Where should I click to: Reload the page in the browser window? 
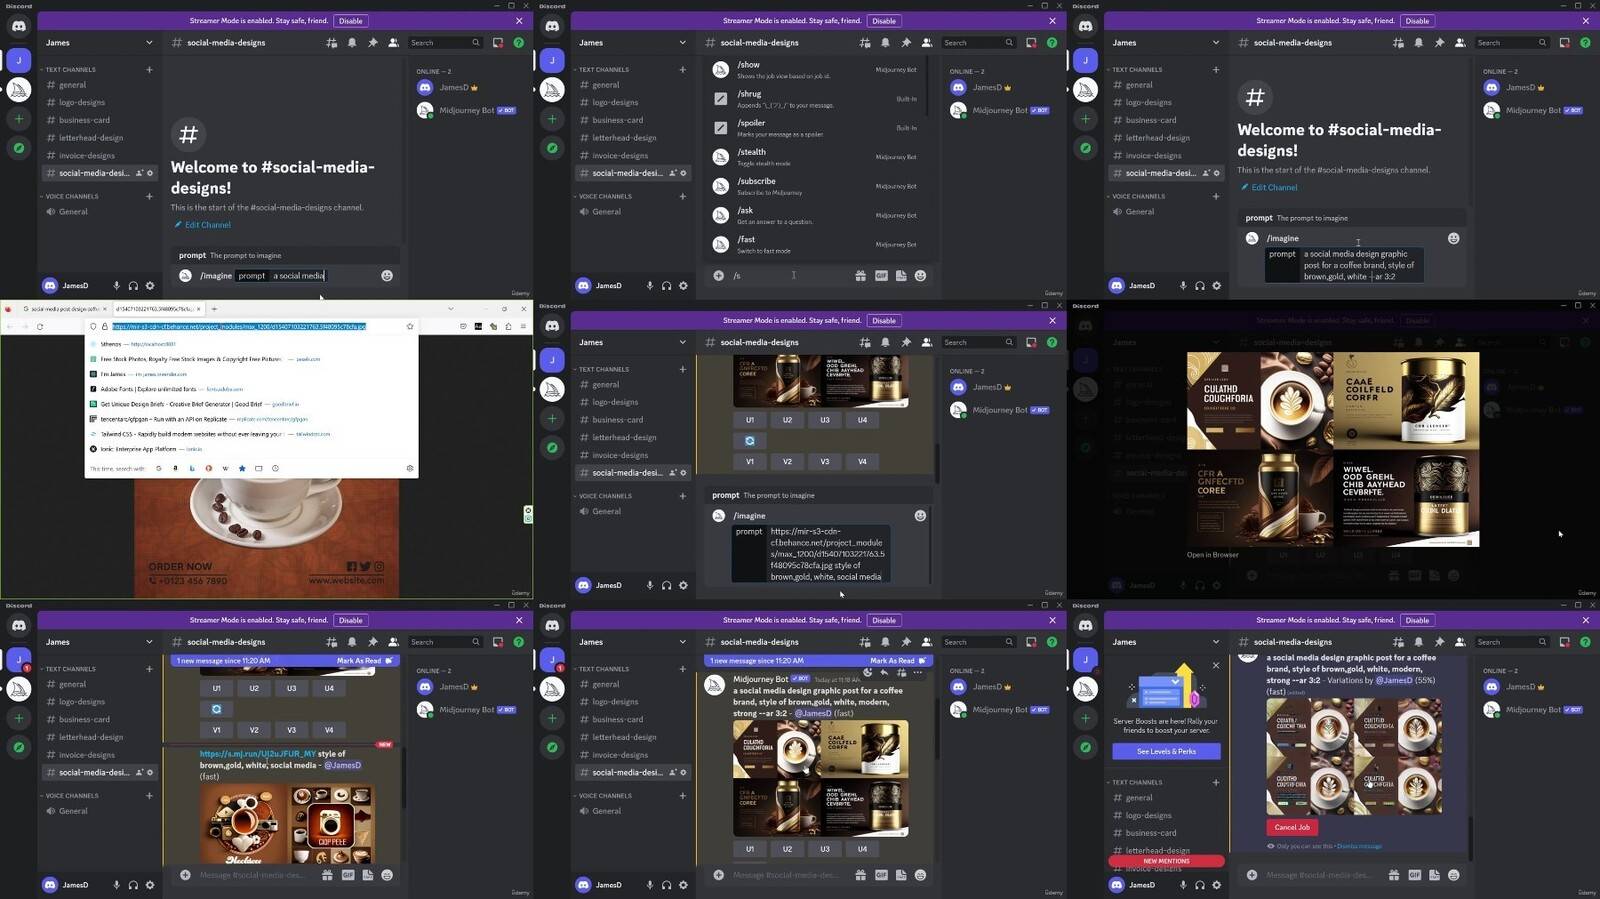(40, 326)
